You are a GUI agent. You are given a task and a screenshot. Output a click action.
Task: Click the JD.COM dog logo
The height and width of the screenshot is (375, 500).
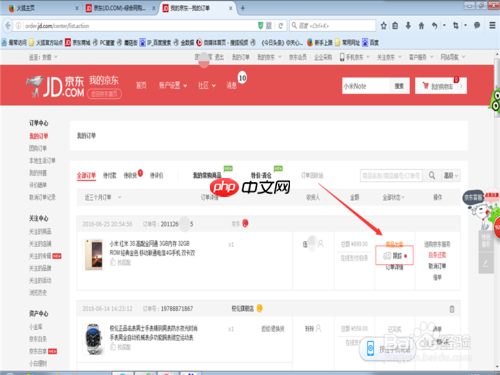(x=35, y=86)
